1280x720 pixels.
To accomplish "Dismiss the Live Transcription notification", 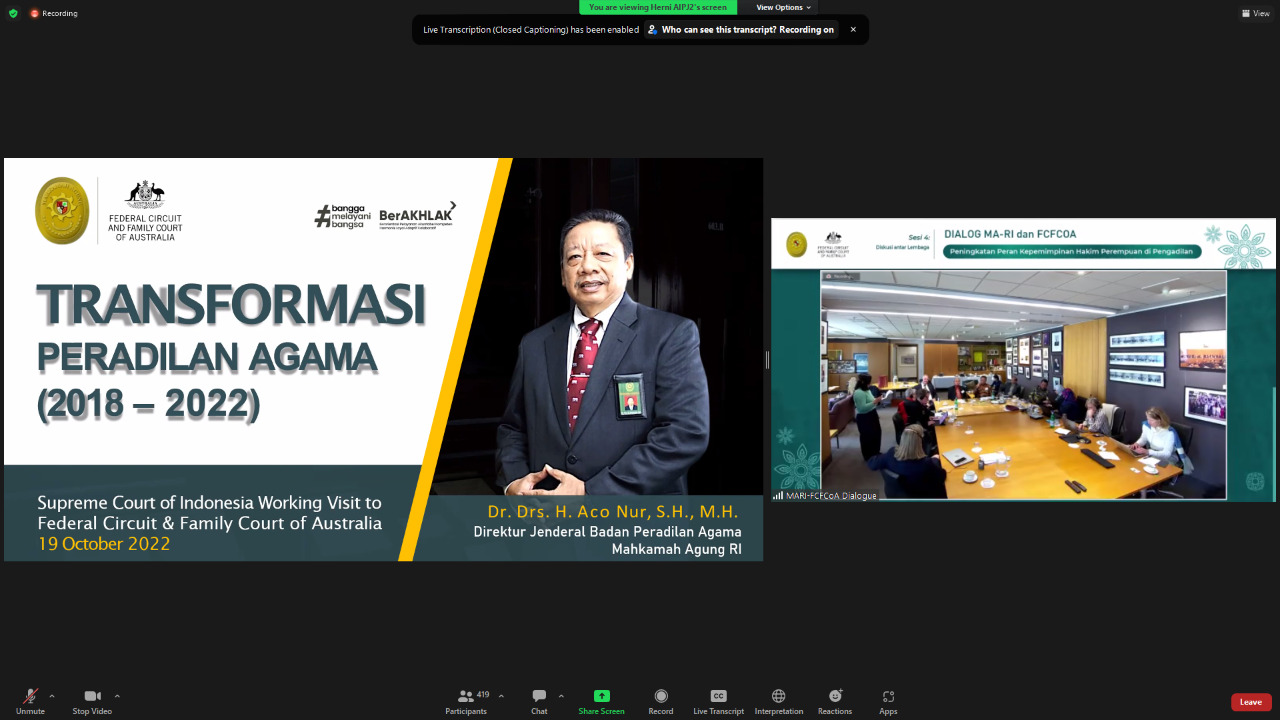I will 853,30.
